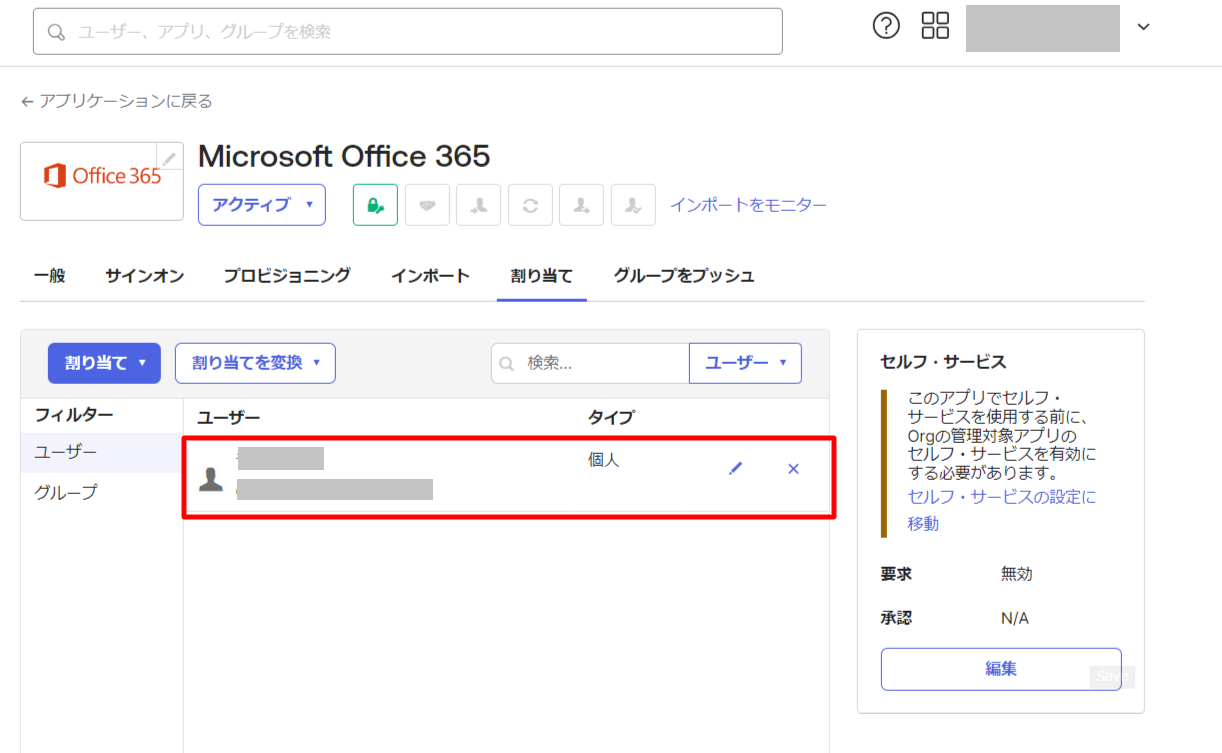Screen dimensions: 1222x753
Task: Remove the assigned user with the X icon
Action: tap(793, 468)
